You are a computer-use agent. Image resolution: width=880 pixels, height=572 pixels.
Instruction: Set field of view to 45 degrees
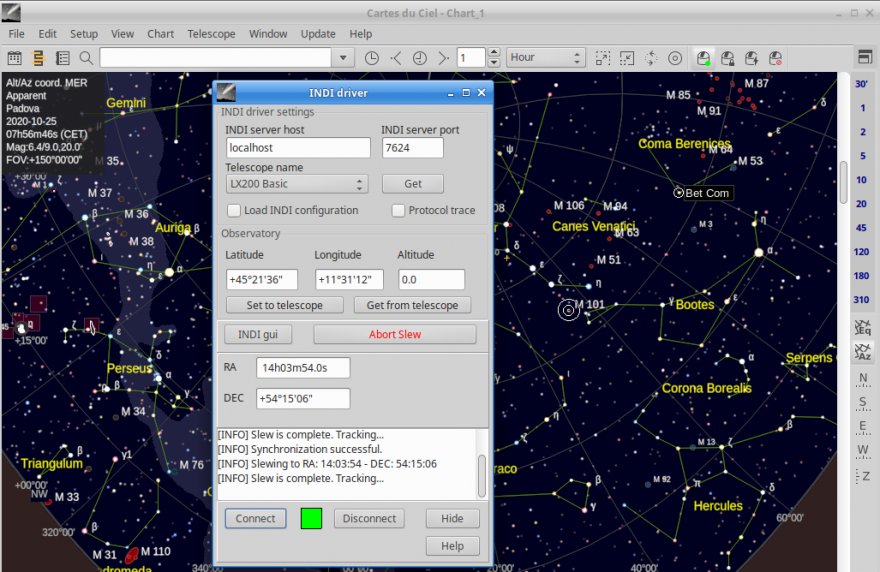tap(861, 228)
